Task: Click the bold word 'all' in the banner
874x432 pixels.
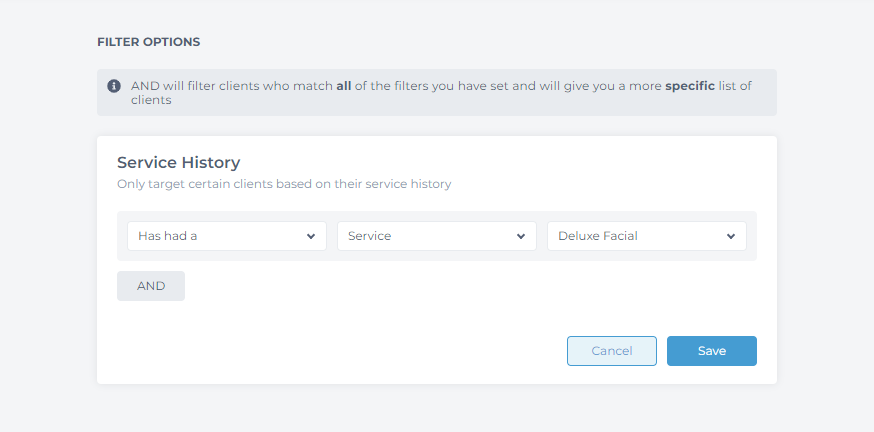Action: click(x=343, y=86)
